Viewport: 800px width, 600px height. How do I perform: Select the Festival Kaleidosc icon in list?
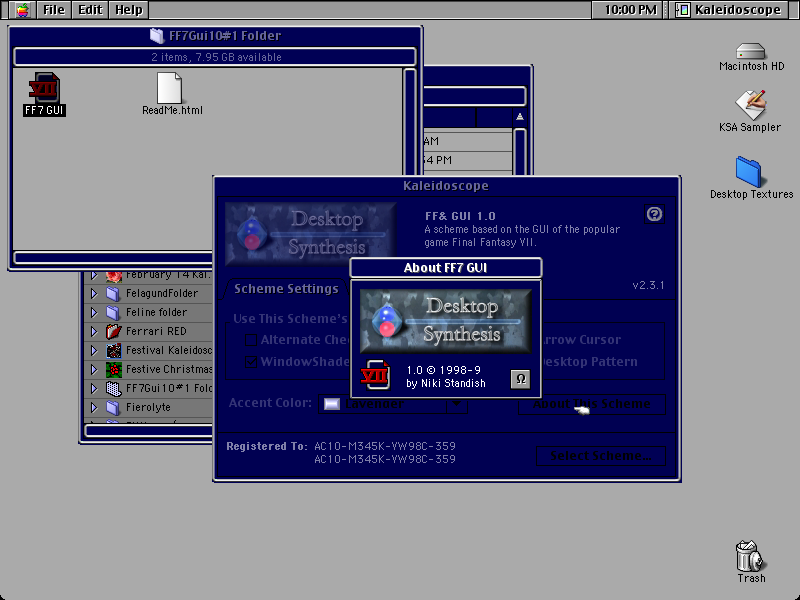coord(113,351)
